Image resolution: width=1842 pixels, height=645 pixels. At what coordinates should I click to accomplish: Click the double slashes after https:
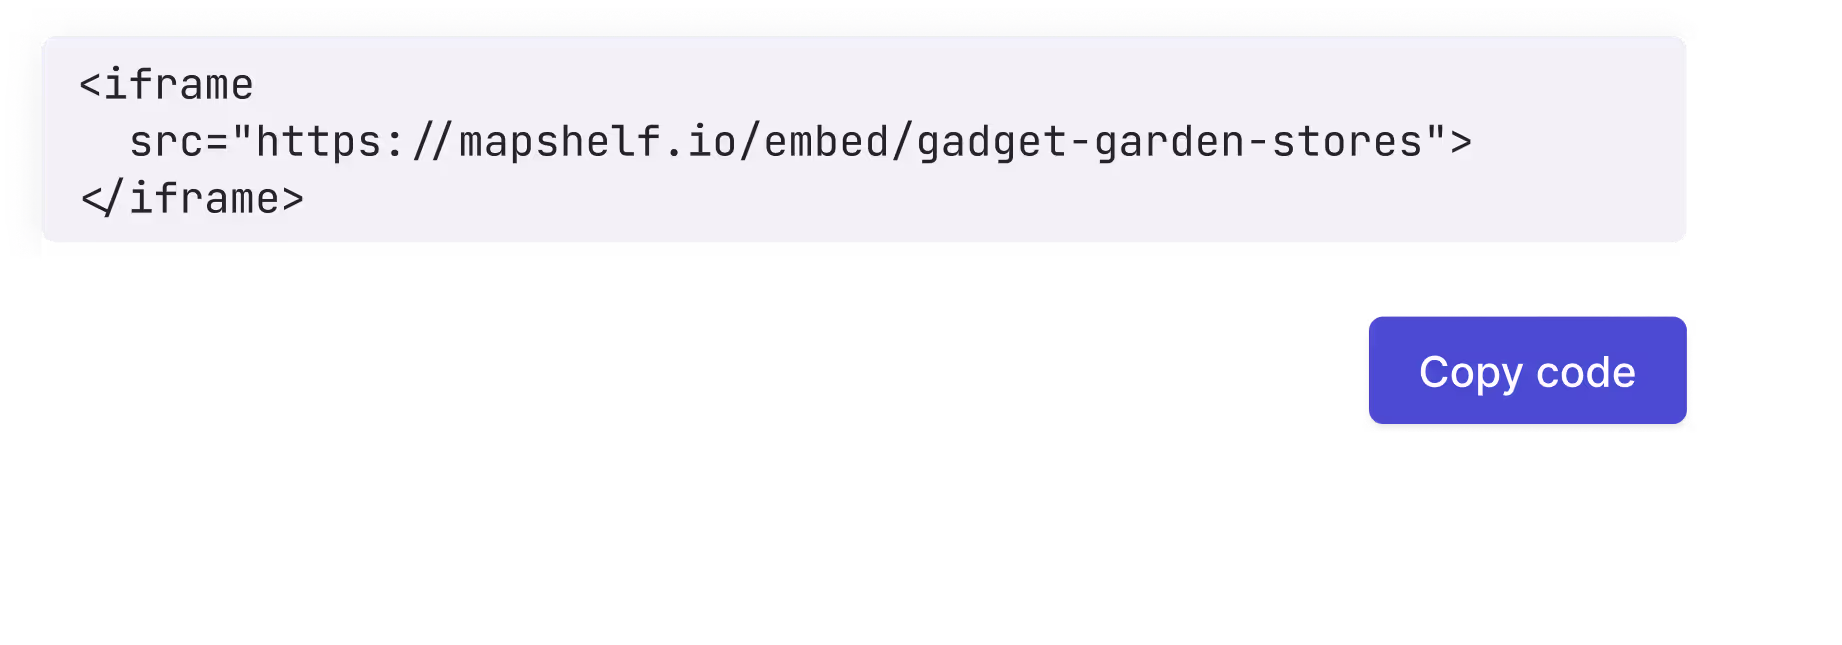coord(432,141)
